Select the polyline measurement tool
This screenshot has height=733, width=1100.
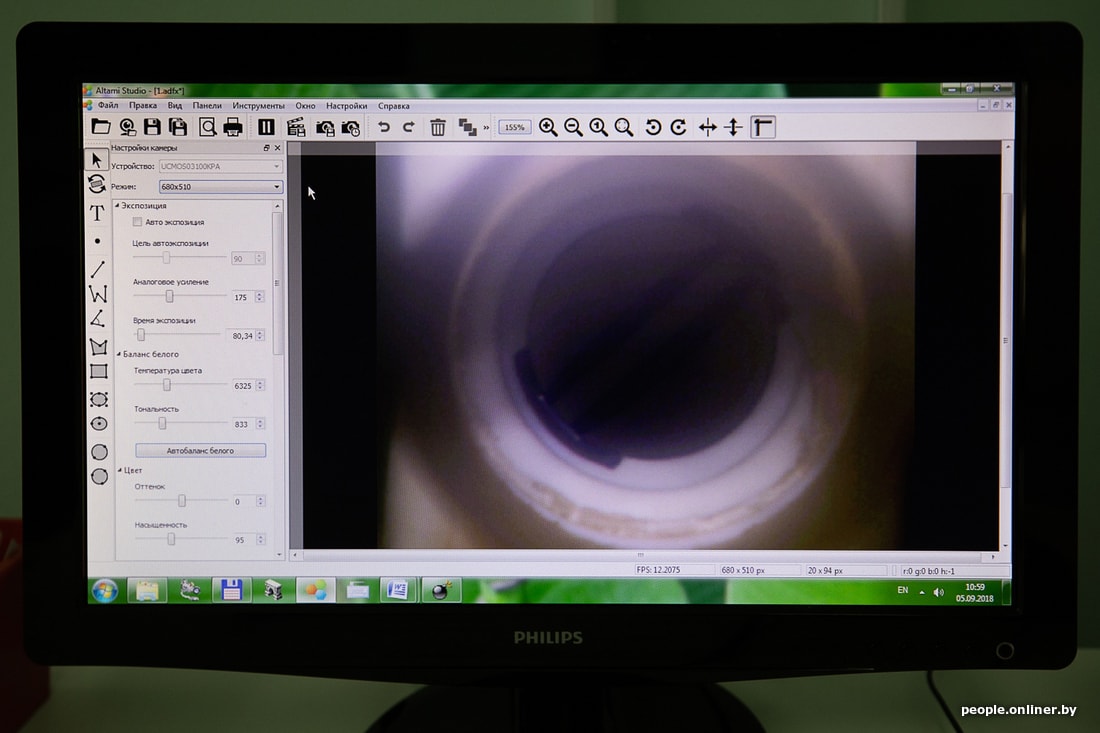98,294
